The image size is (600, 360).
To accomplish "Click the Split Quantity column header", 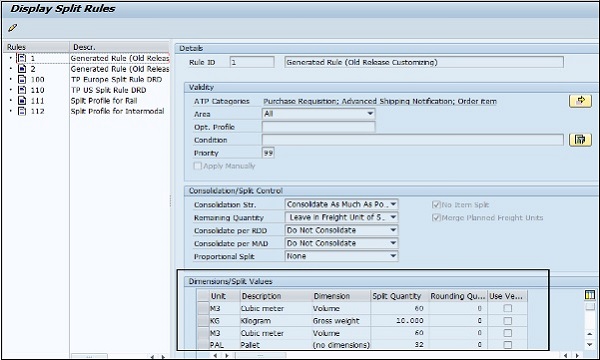I will [x=399, y=296].
